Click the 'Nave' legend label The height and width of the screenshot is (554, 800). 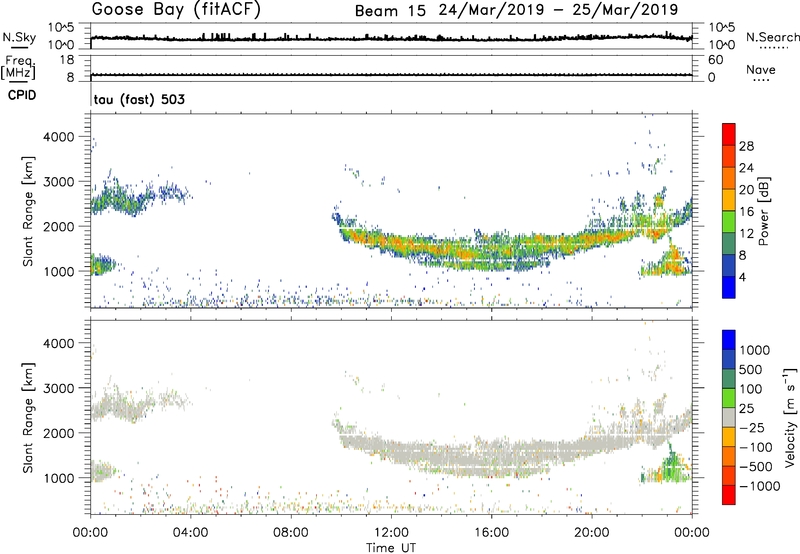point(761,69)
